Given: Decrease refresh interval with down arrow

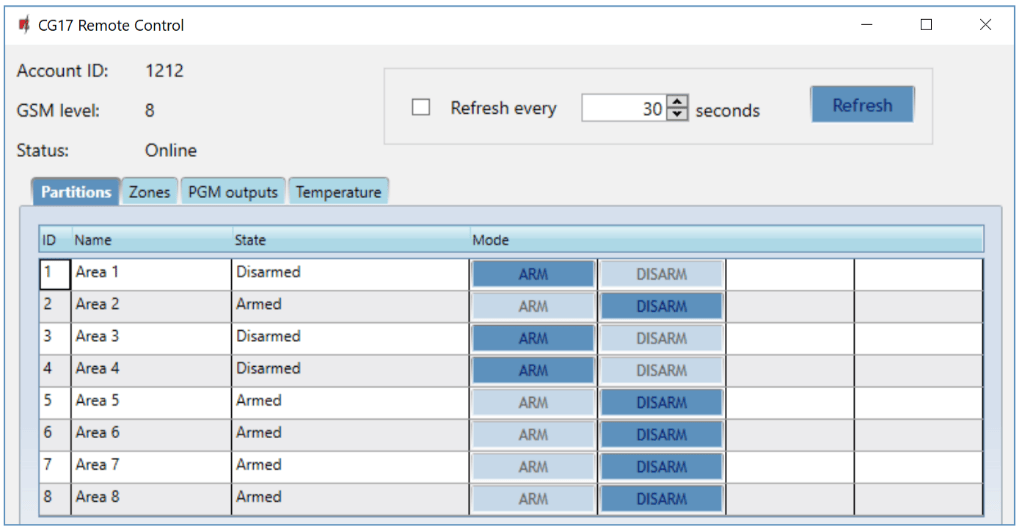Looking at the screenshot, I should pyautogui.click(x=678, y=114).
